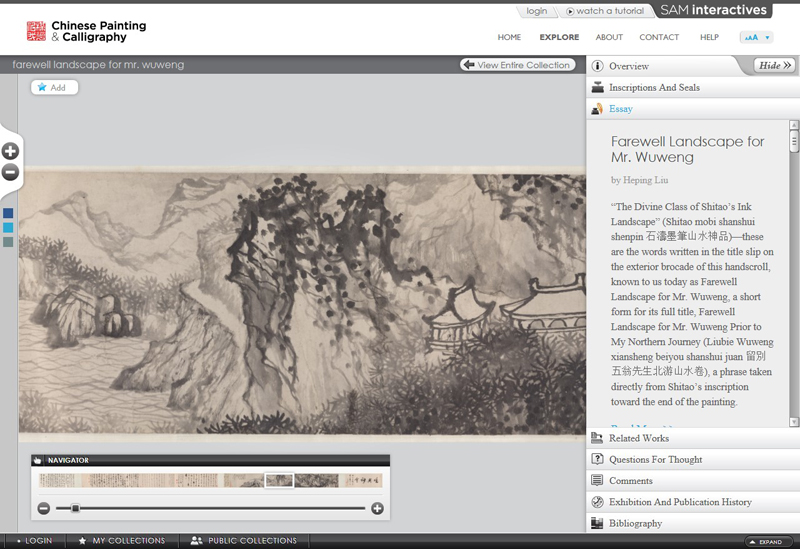Click the red seal logo of Chinese Painting & Calligraphy
800x549 pixels.
click(x=36, y=31)
